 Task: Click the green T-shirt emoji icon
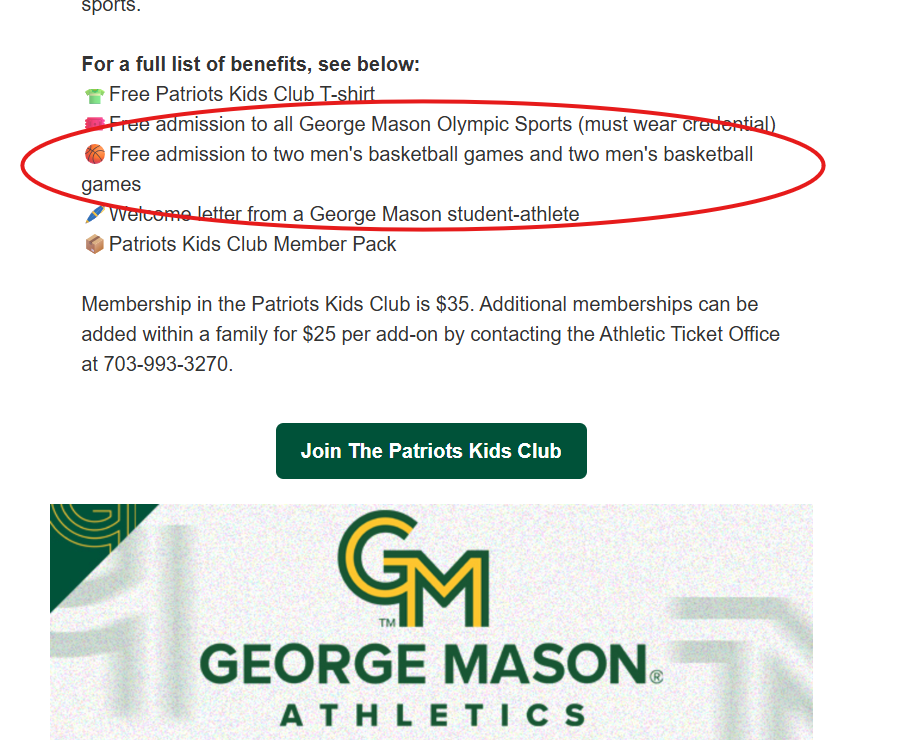coord(94,95)
